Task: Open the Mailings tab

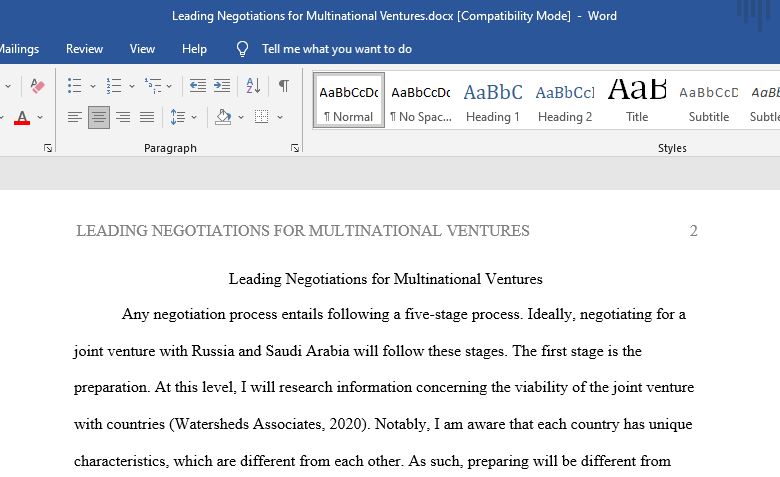Action: pos(19,49)
